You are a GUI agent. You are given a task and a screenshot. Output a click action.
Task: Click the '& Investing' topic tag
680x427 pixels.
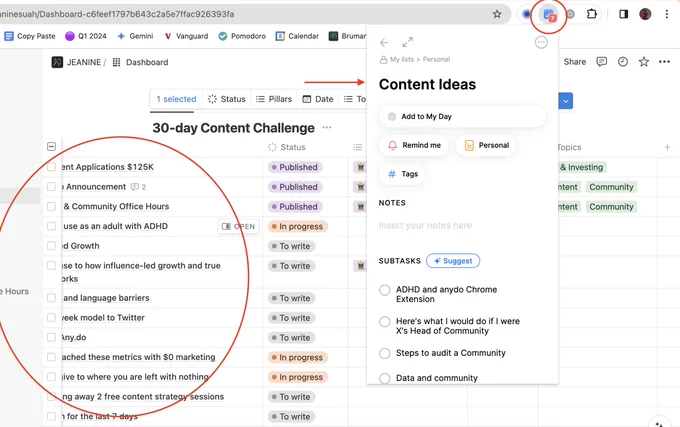pyautogui.click(x=581, y=167)
